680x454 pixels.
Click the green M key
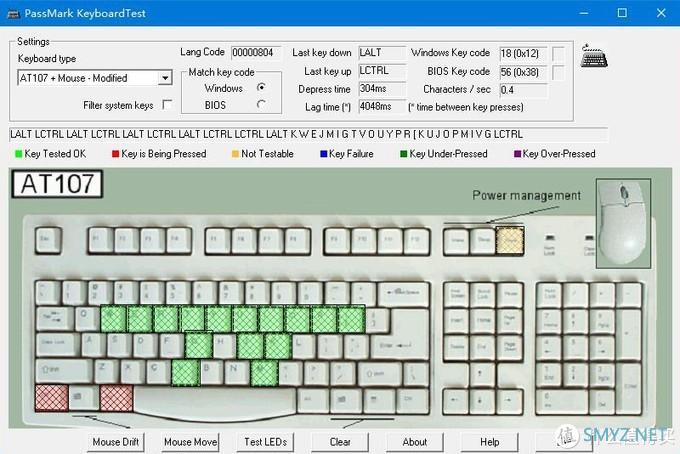coord(264,372)
